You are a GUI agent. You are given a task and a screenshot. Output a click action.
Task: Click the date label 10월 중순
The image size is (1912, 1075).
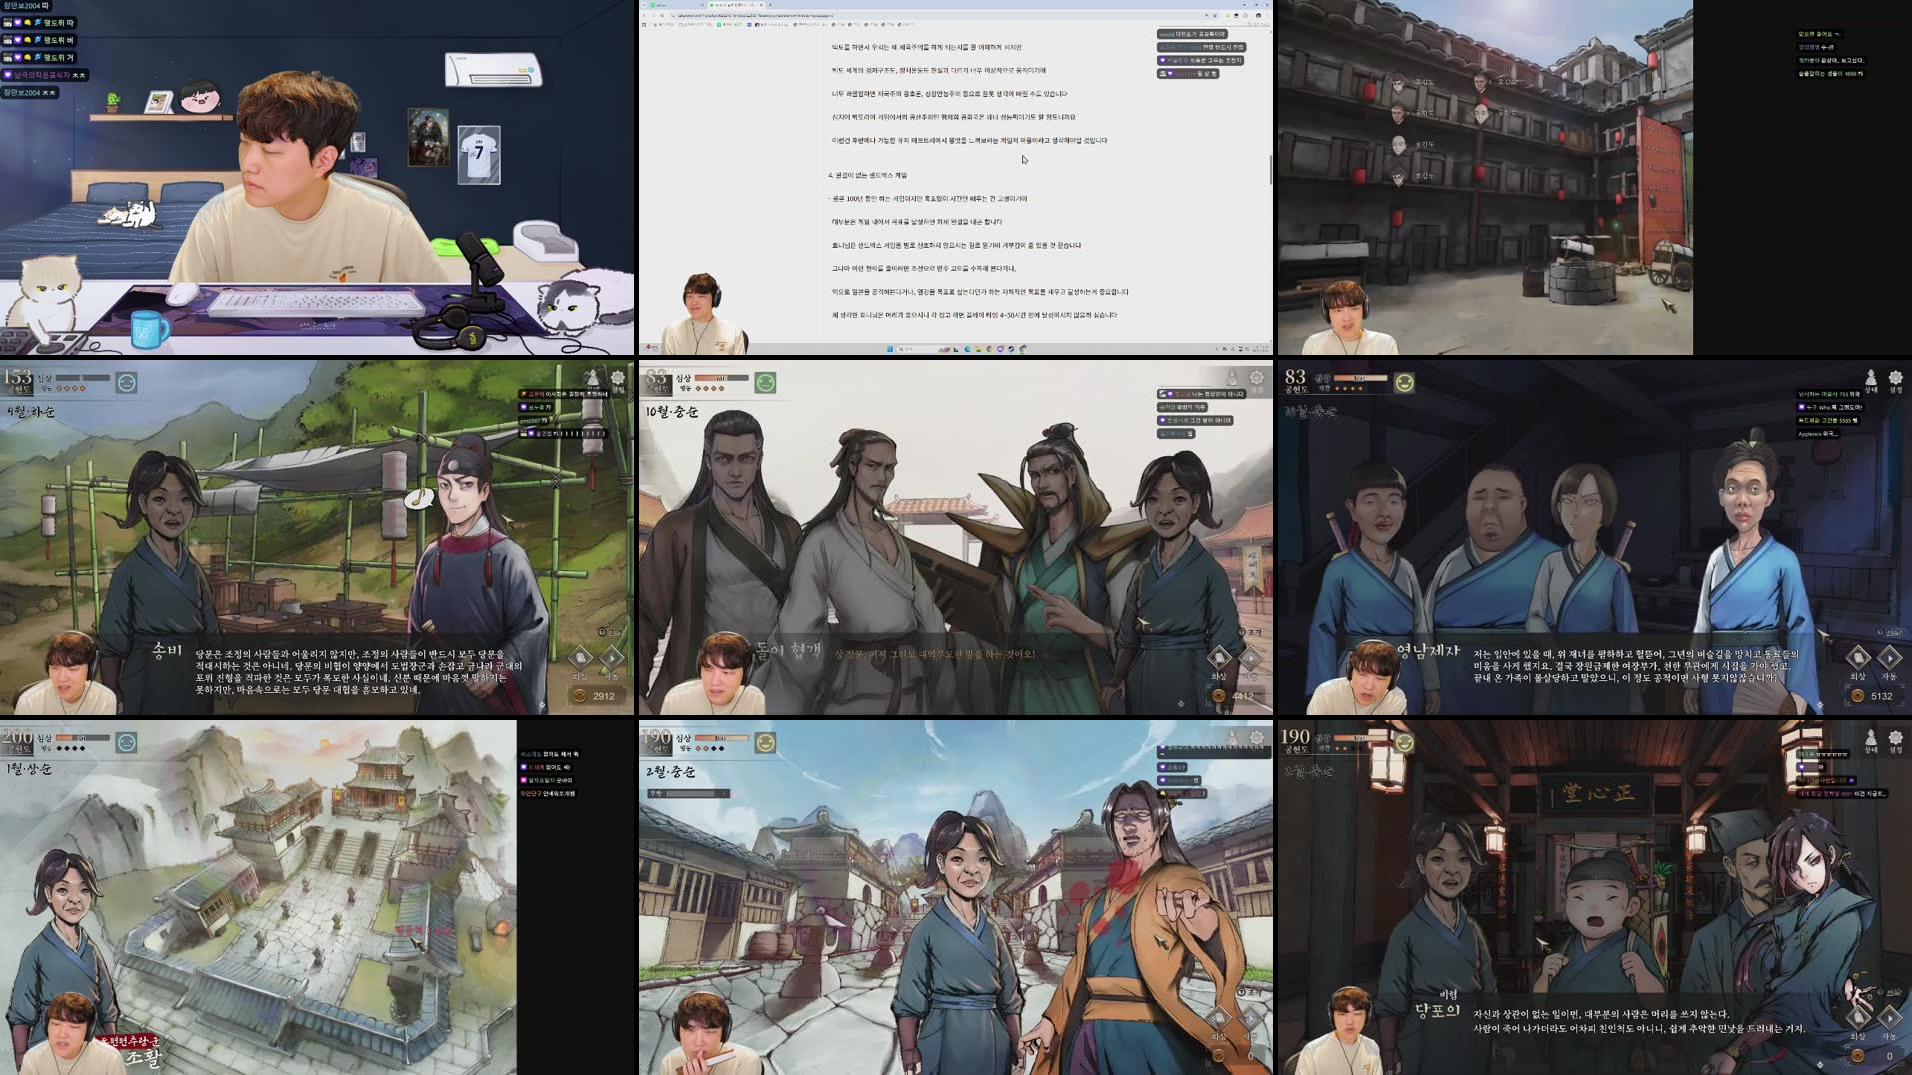click(x=672, y=411)
